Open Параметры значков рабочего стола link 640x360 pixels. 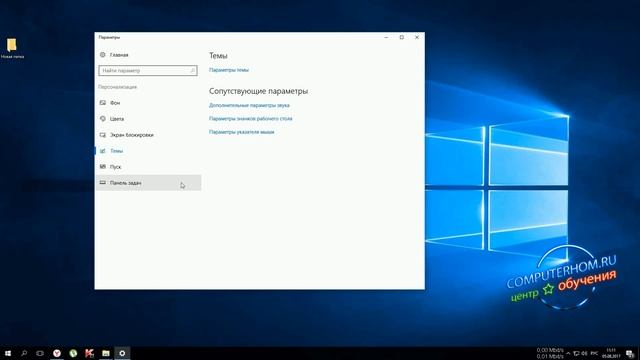(x=251, y=119)
